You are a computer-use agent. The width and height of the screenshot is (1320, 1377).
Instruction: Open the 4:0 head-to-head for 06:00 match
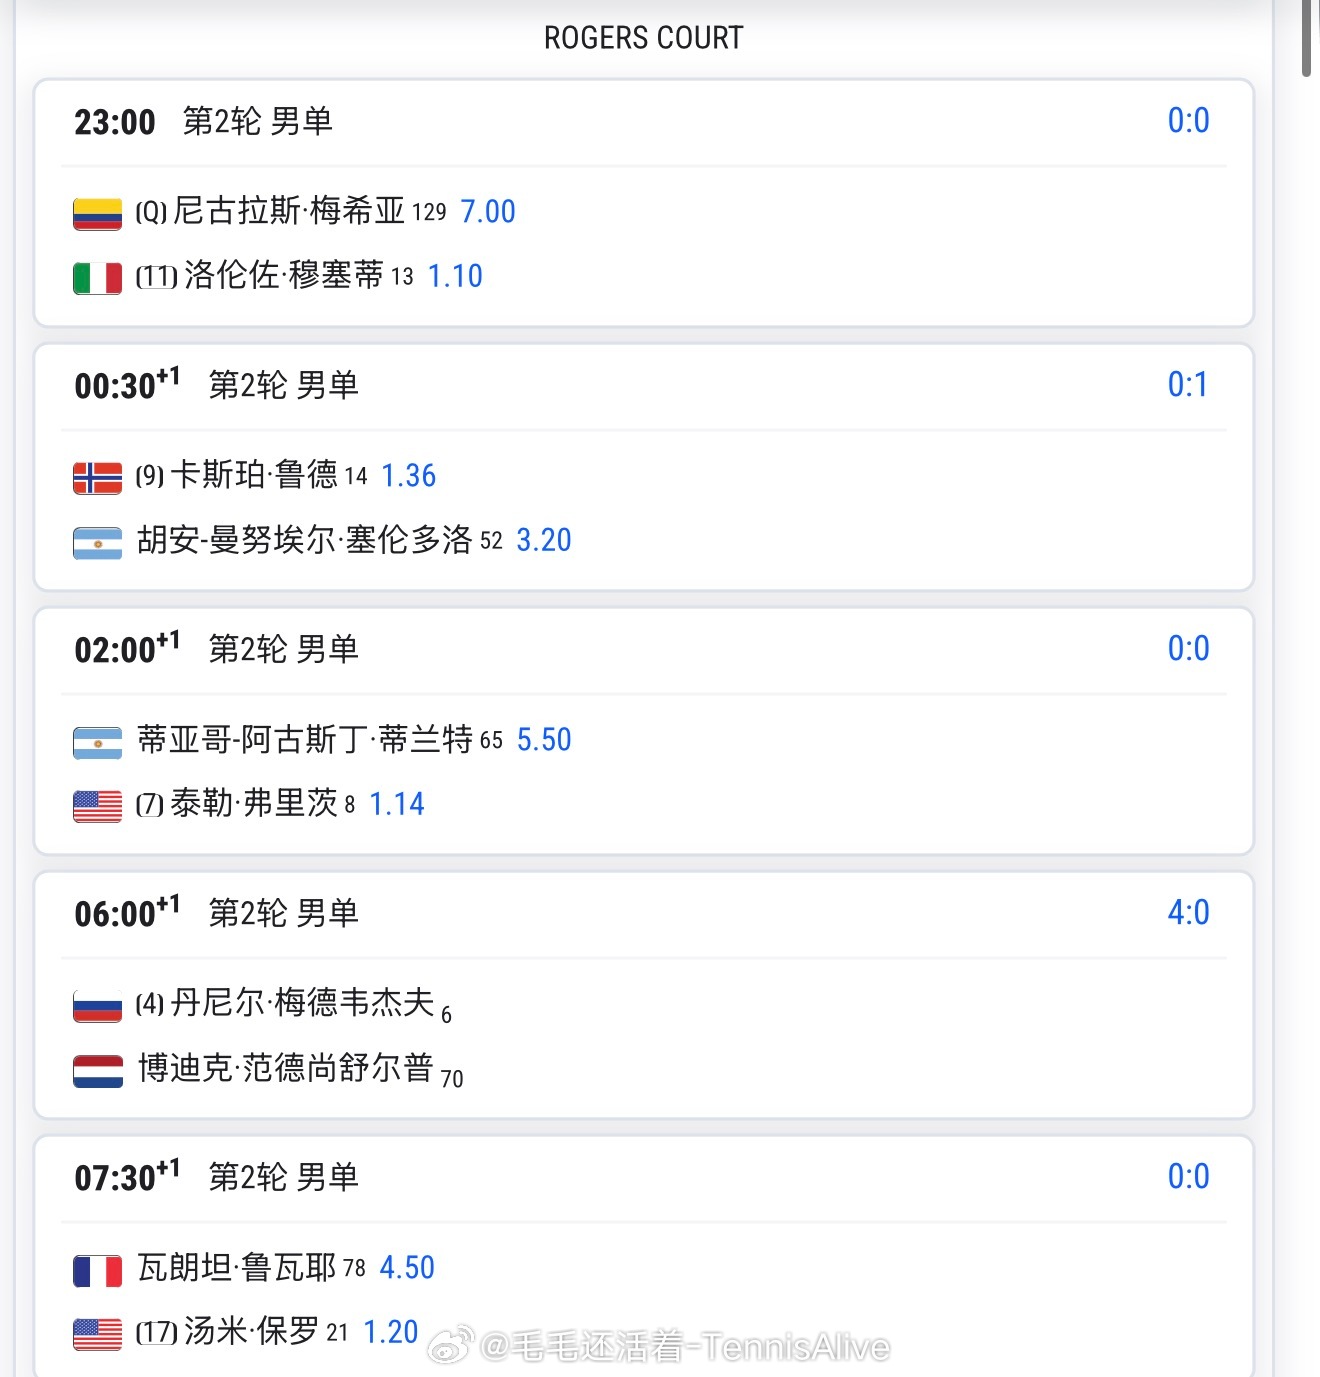point(1188,912)
